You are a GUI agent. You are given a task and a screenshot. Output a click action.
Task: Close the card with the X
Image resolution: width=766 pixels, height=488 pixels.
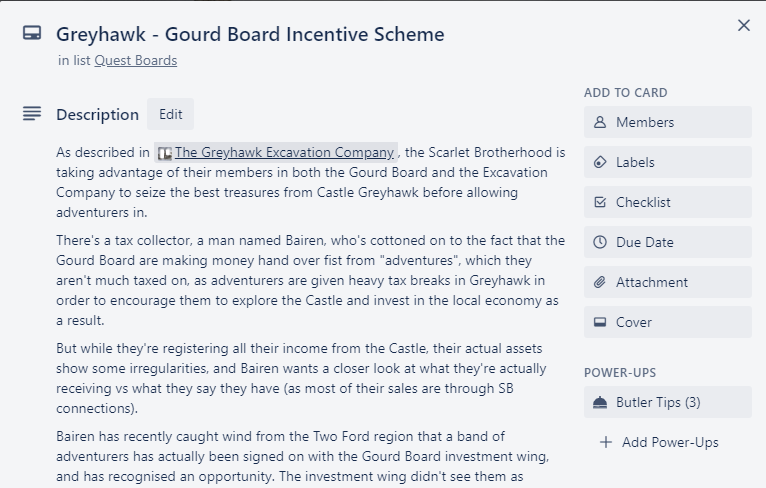click(744, 25)
